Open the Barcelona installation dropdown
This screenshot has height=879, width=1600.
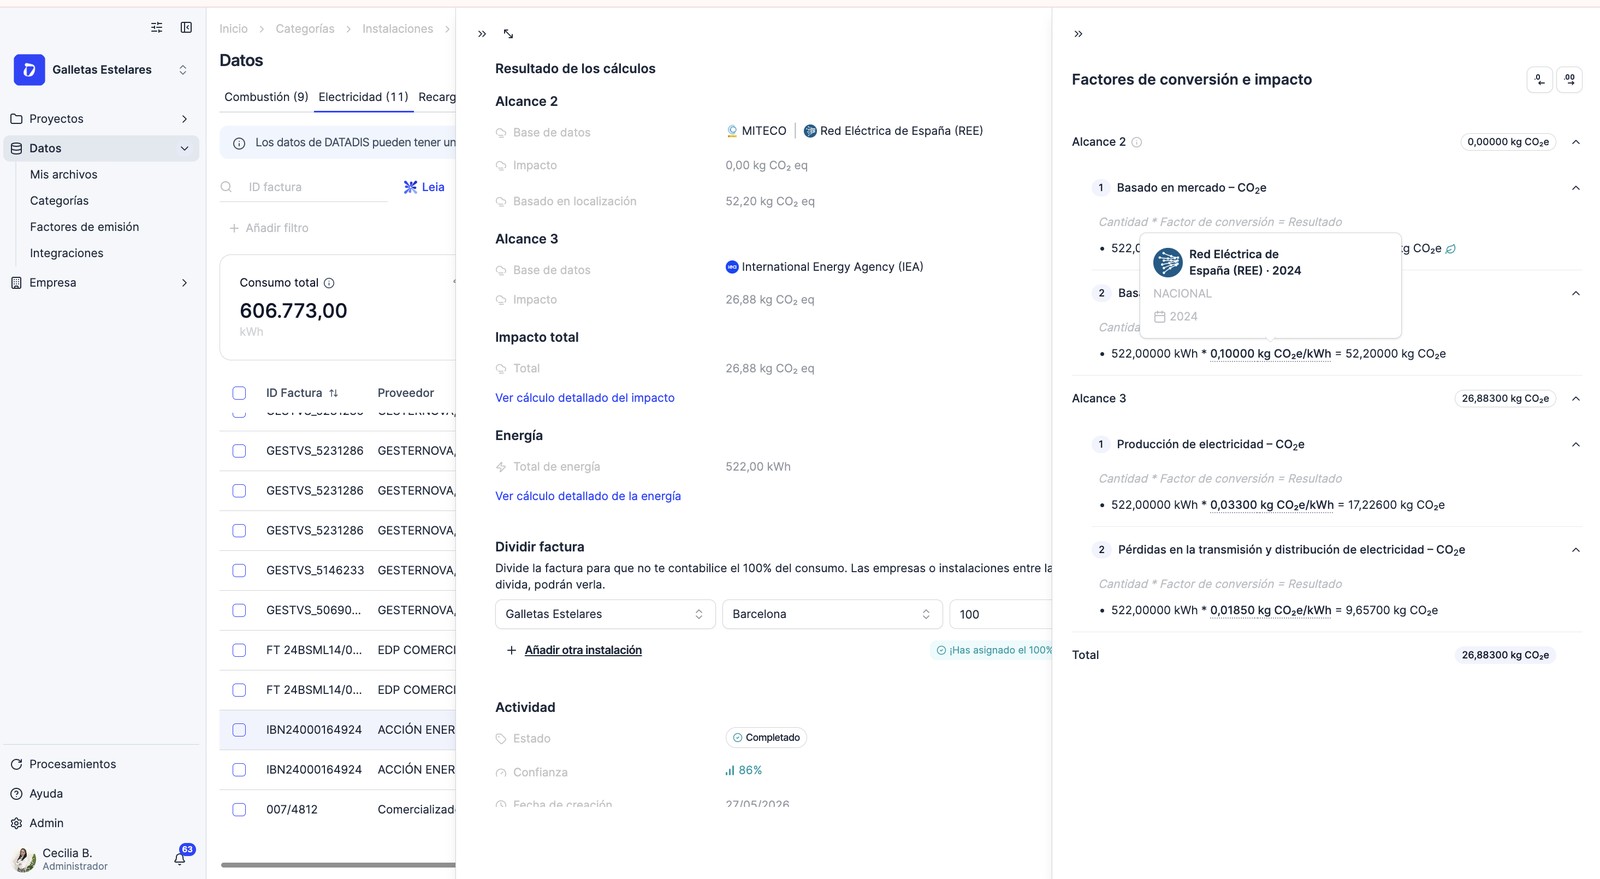coord(832,614)
